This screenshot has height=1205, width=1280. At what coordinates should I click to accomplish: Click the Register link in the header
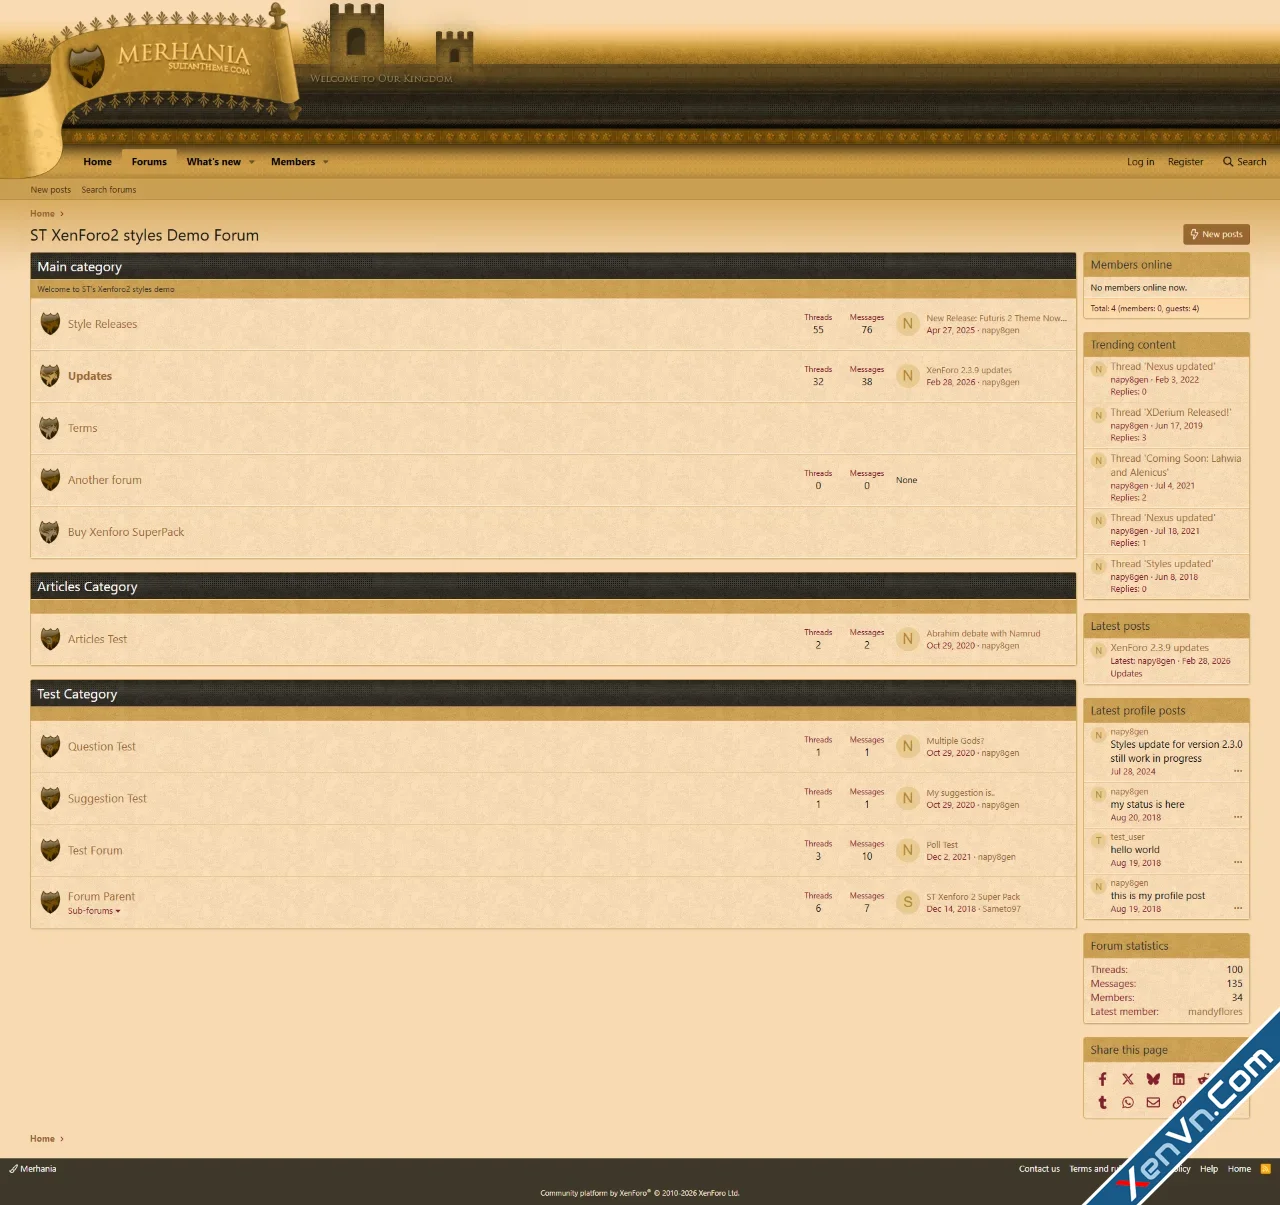pyautogui.click(x=1185, y=161)
